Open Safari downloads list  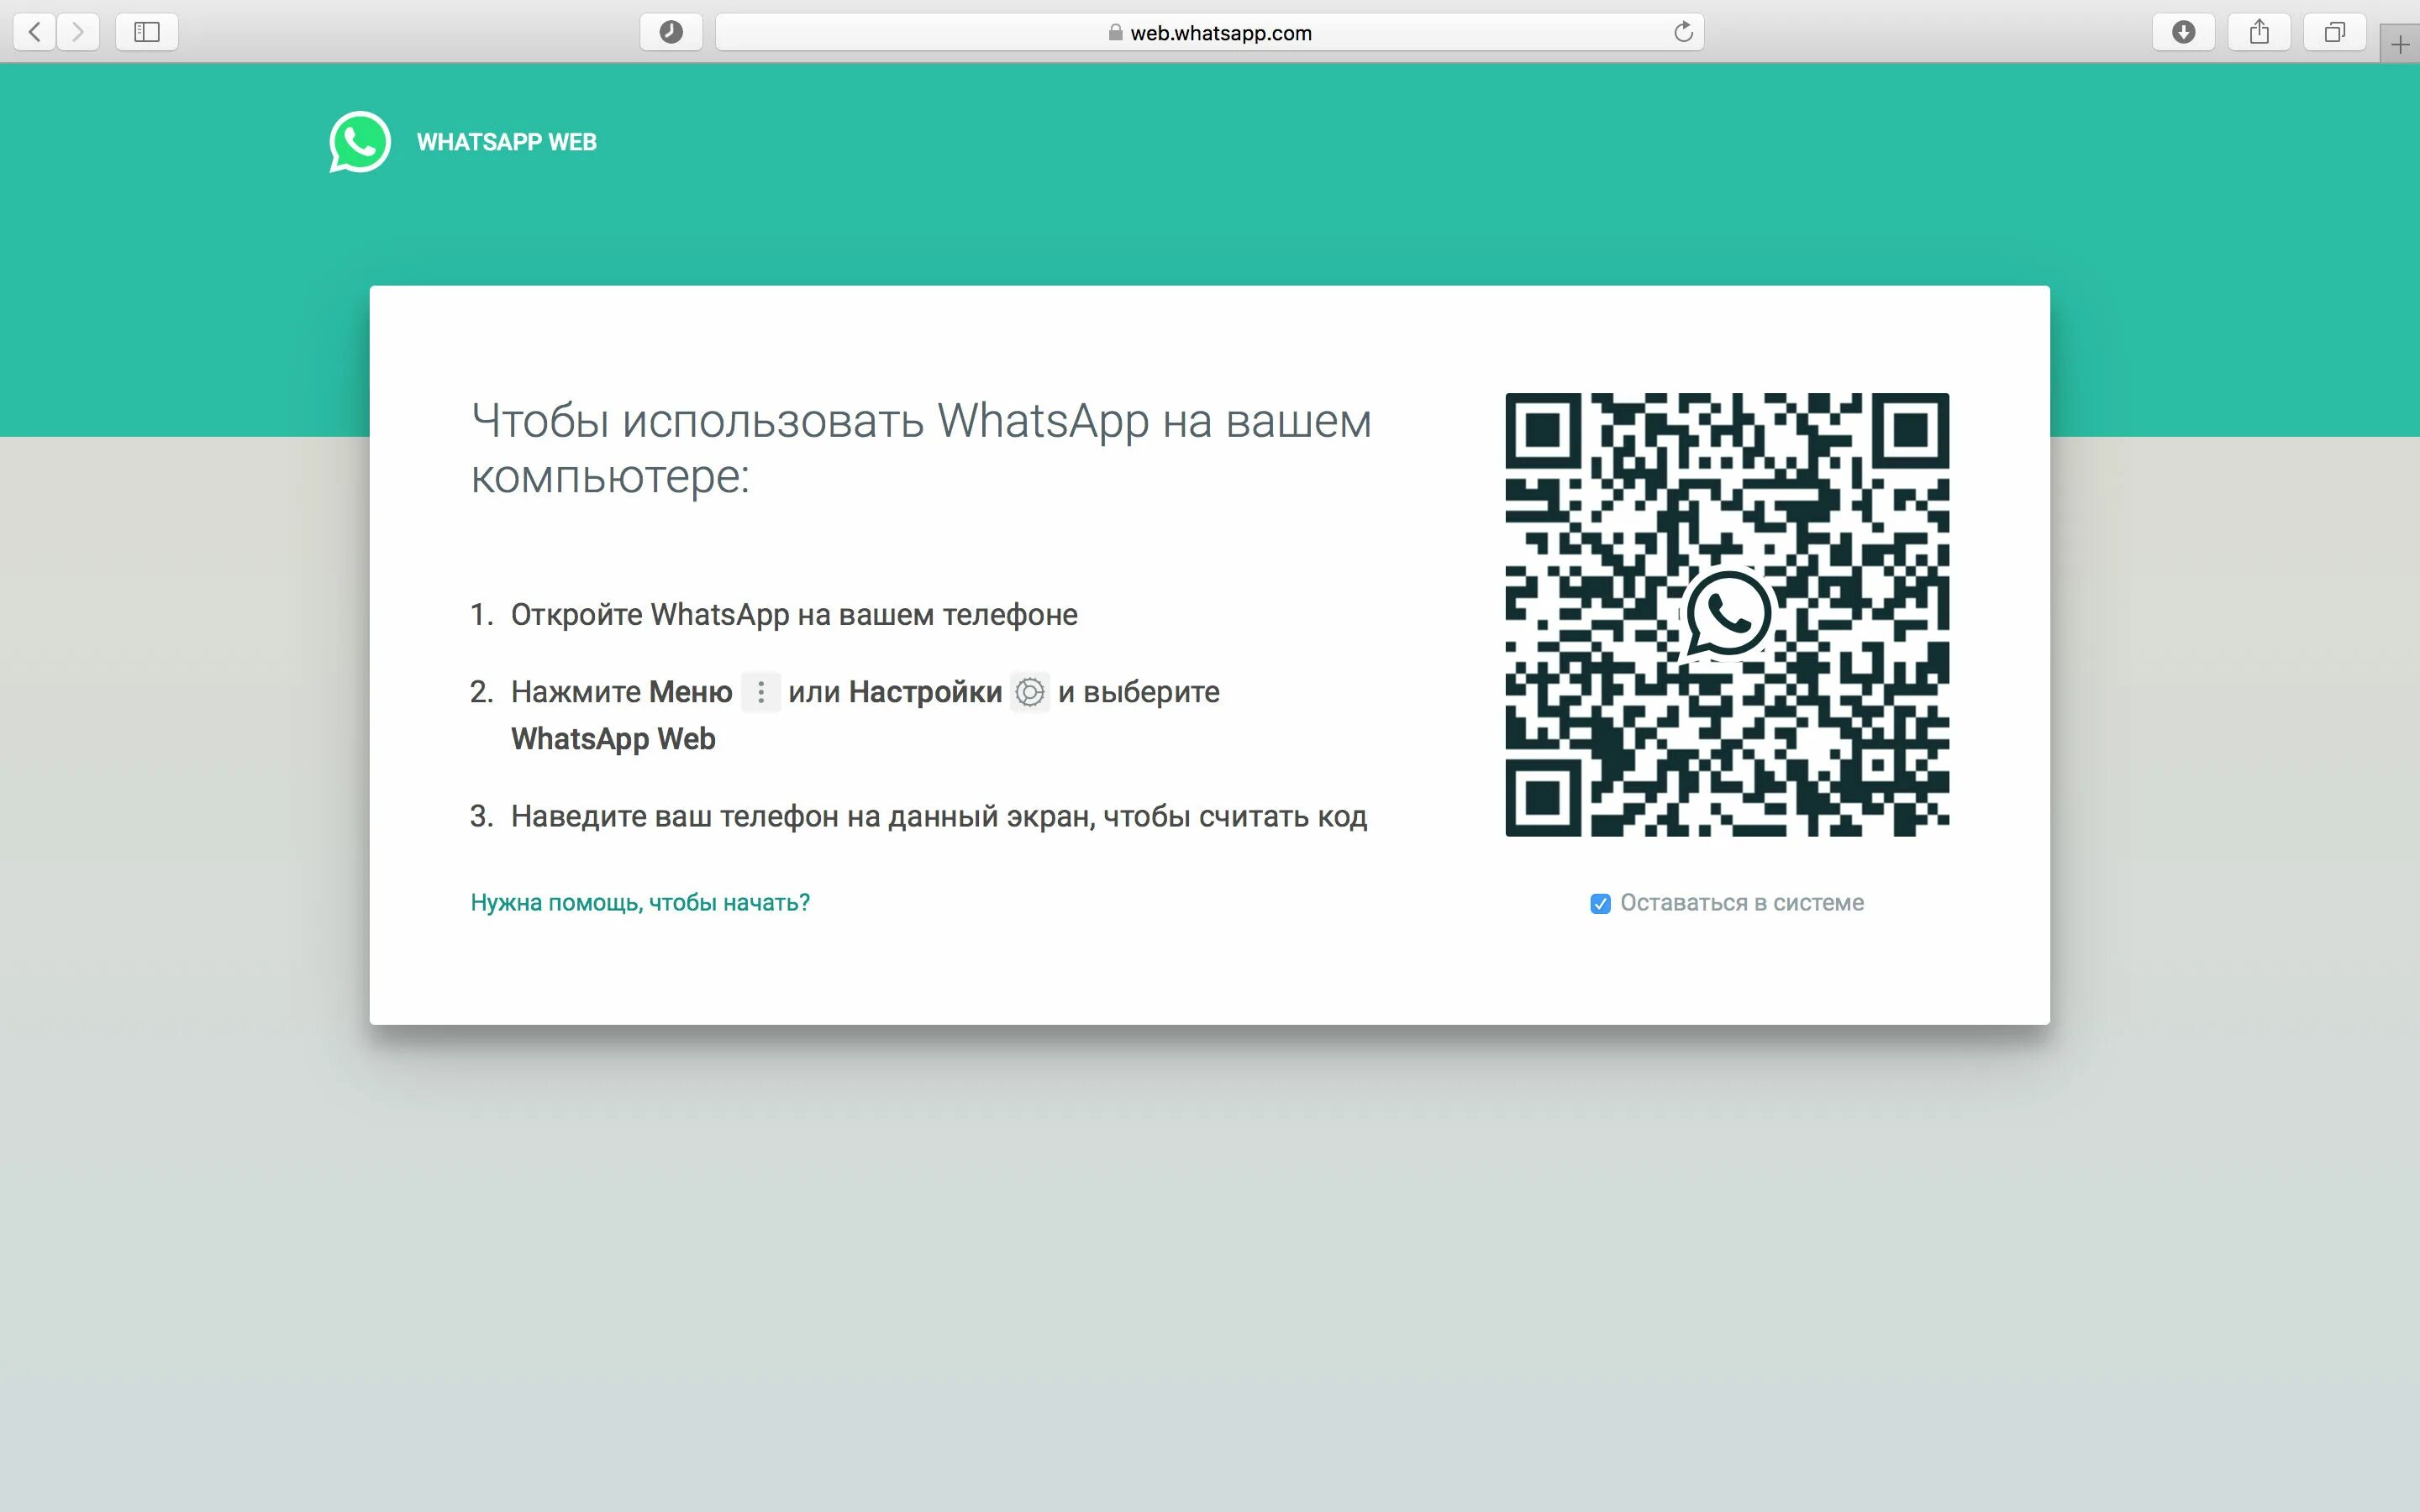click(2184, 32)
